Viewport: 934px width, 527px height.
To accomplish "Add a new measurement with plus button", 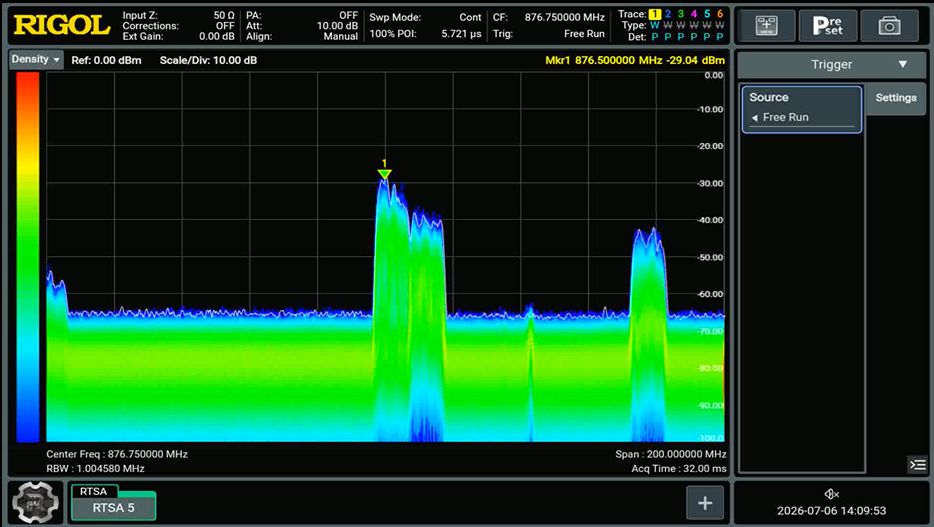I will 705,503.
